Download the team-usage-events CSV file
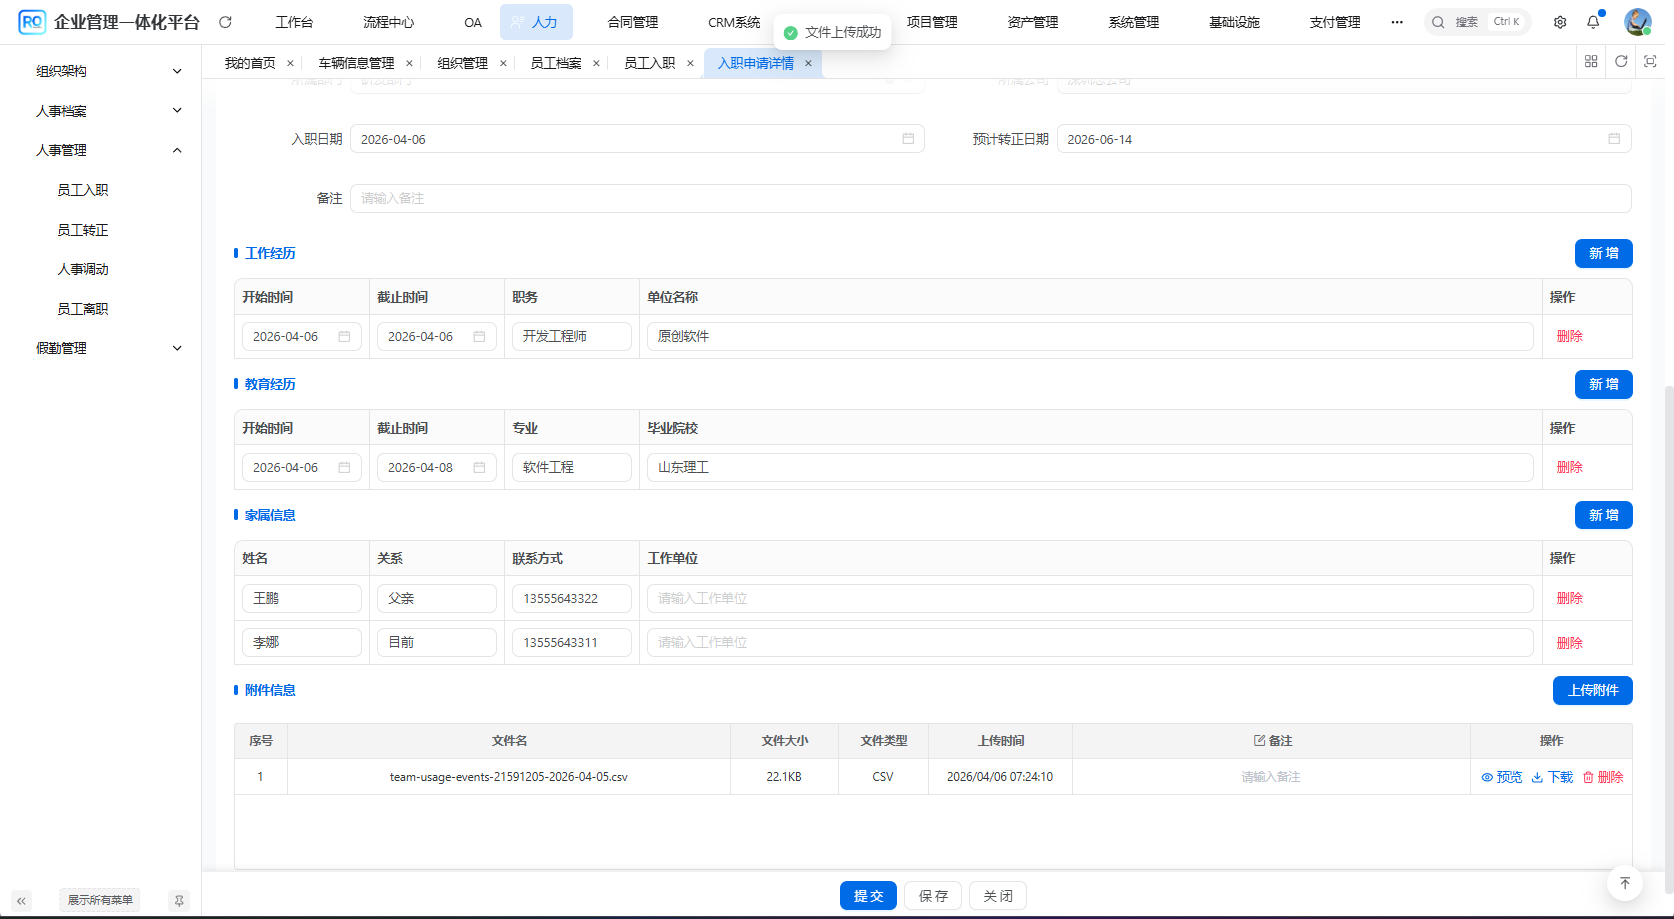This screenshot has height=919, width=1674. [1552, 777]
